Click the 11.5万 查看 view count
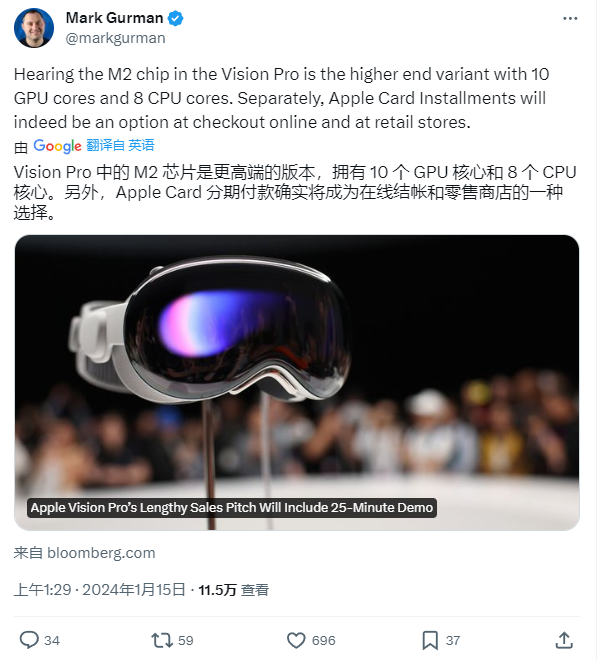Viewport: 599px width, 660px height. 234,591
